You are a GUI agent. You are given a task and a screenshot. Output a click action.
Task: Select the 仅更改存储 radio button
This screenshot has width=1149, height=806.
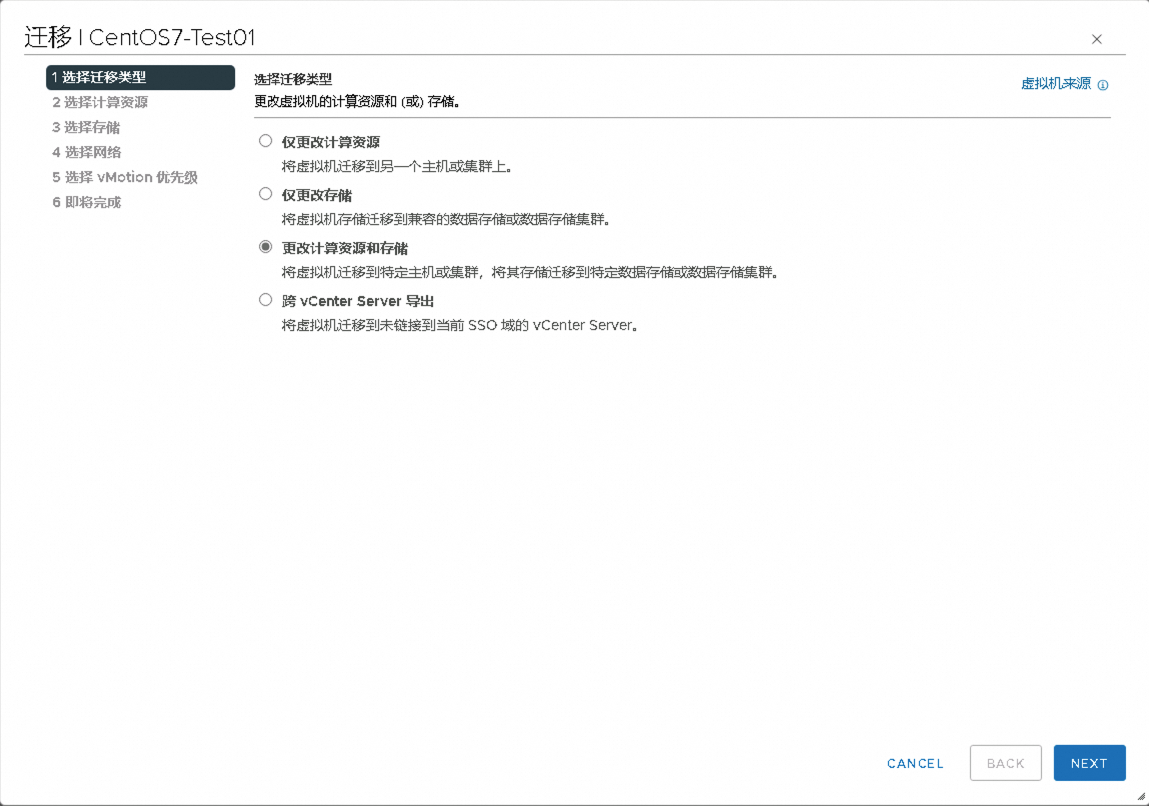265,194
